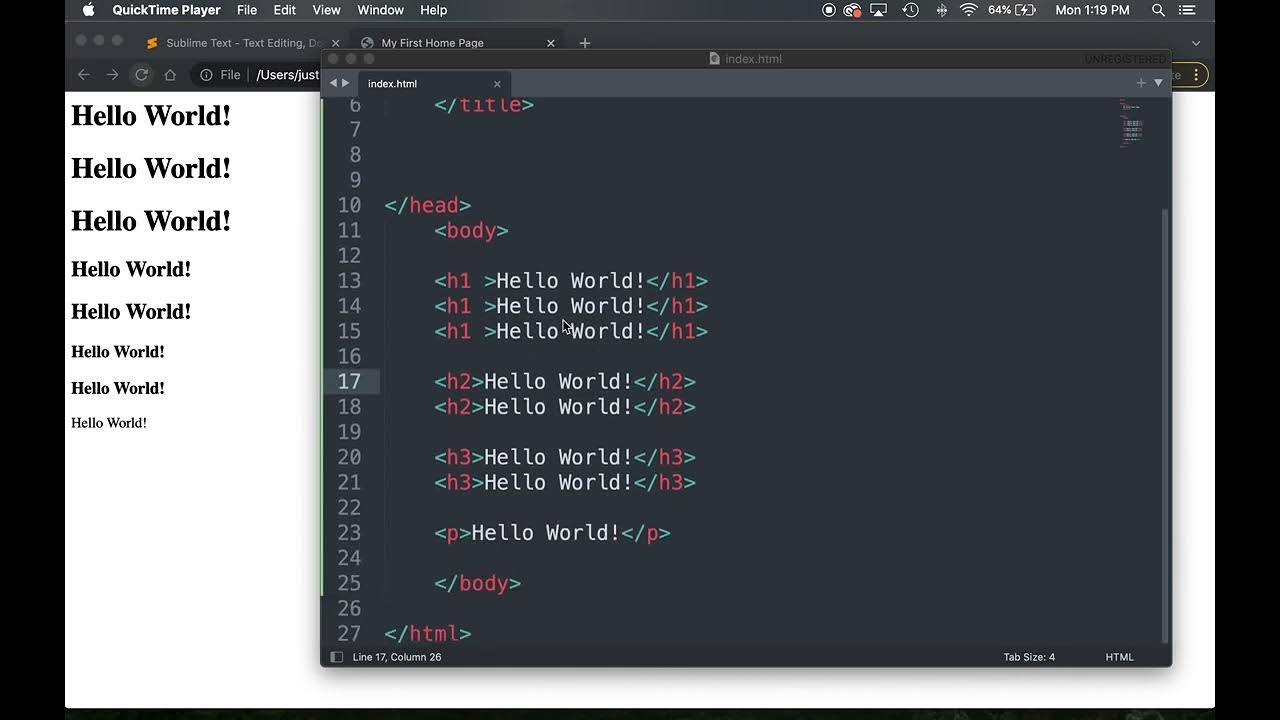Click line number 17 in gutter
The width and height of the screenshot is (1280, 720).
[x=349, y=382]
